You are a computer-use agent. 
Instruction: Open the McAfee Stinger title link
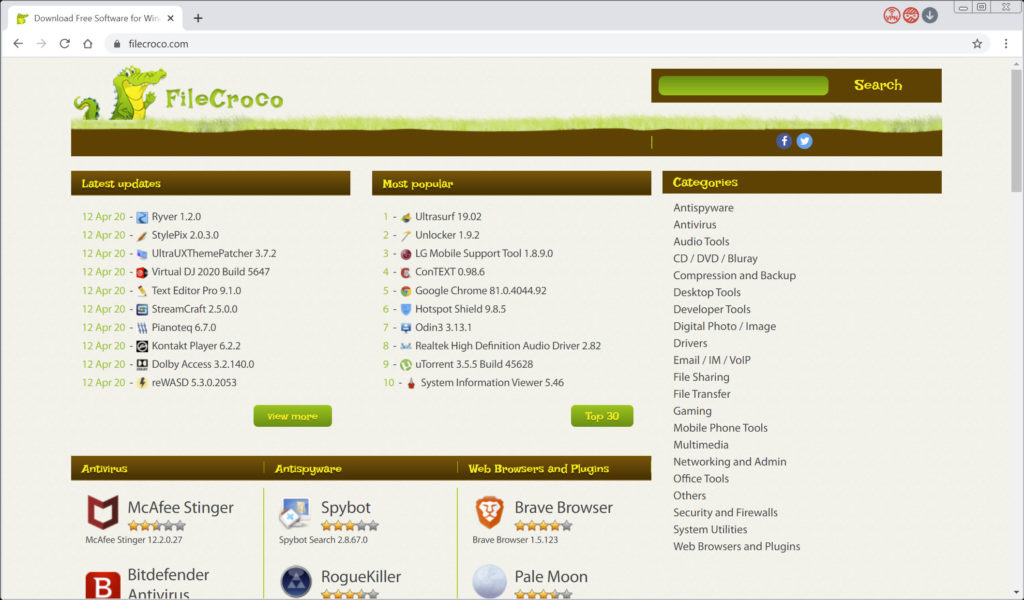[x=180, y=507]
